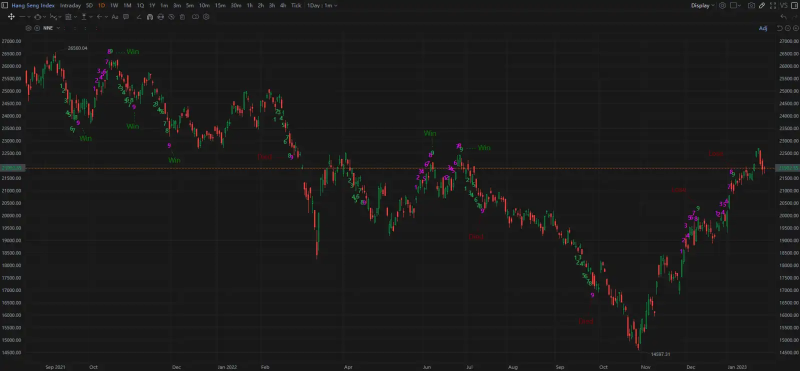Select the calculator/projection drawing tool

pyautogui.click(x=68, y=17)
